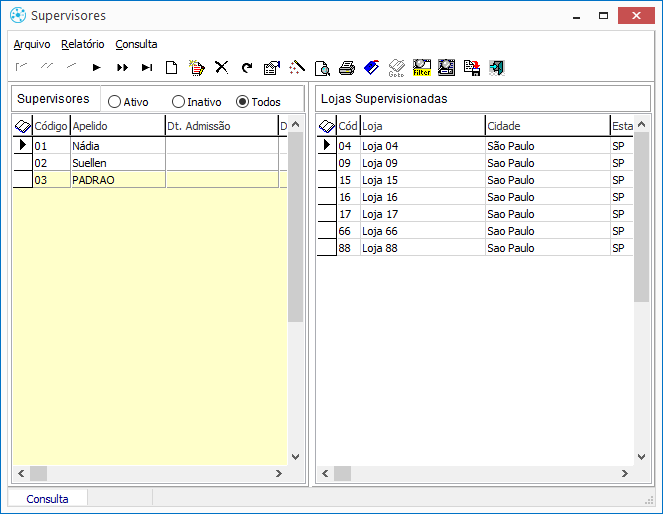
Task: Go to the next record arrow
Action: 96,68
